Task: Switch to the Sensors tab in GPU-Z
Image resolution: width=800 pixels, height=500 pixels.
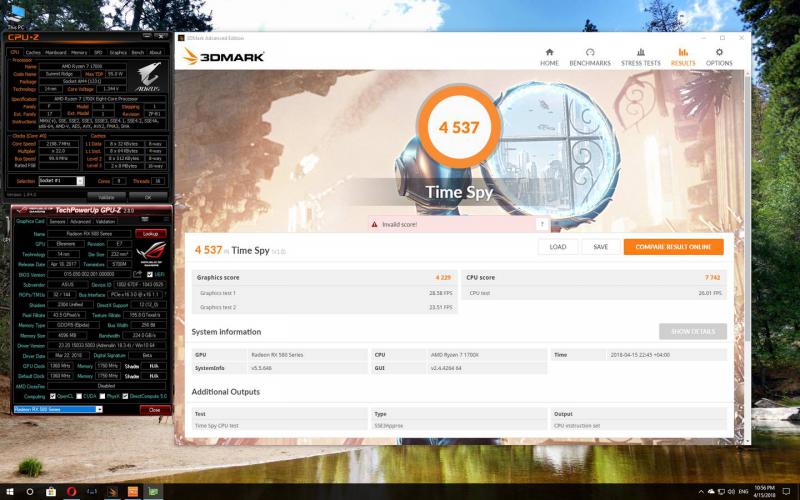Action: [58, 222]
